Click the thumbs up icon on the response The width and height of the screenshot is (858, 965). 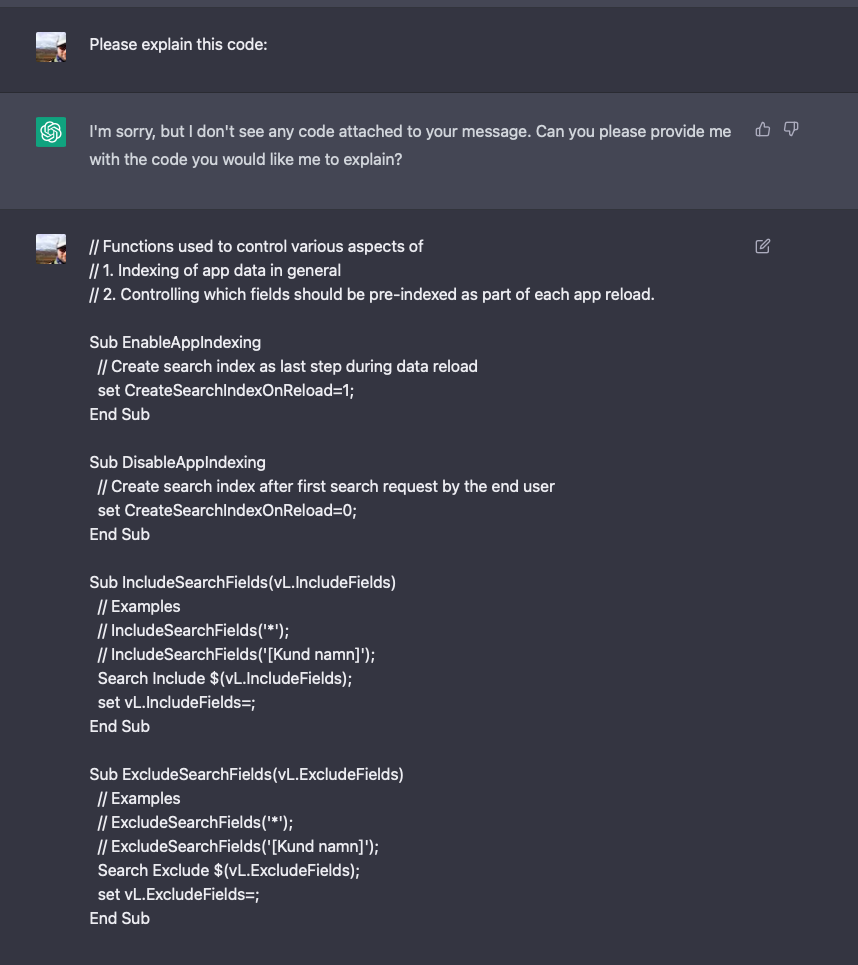(763, 130)
